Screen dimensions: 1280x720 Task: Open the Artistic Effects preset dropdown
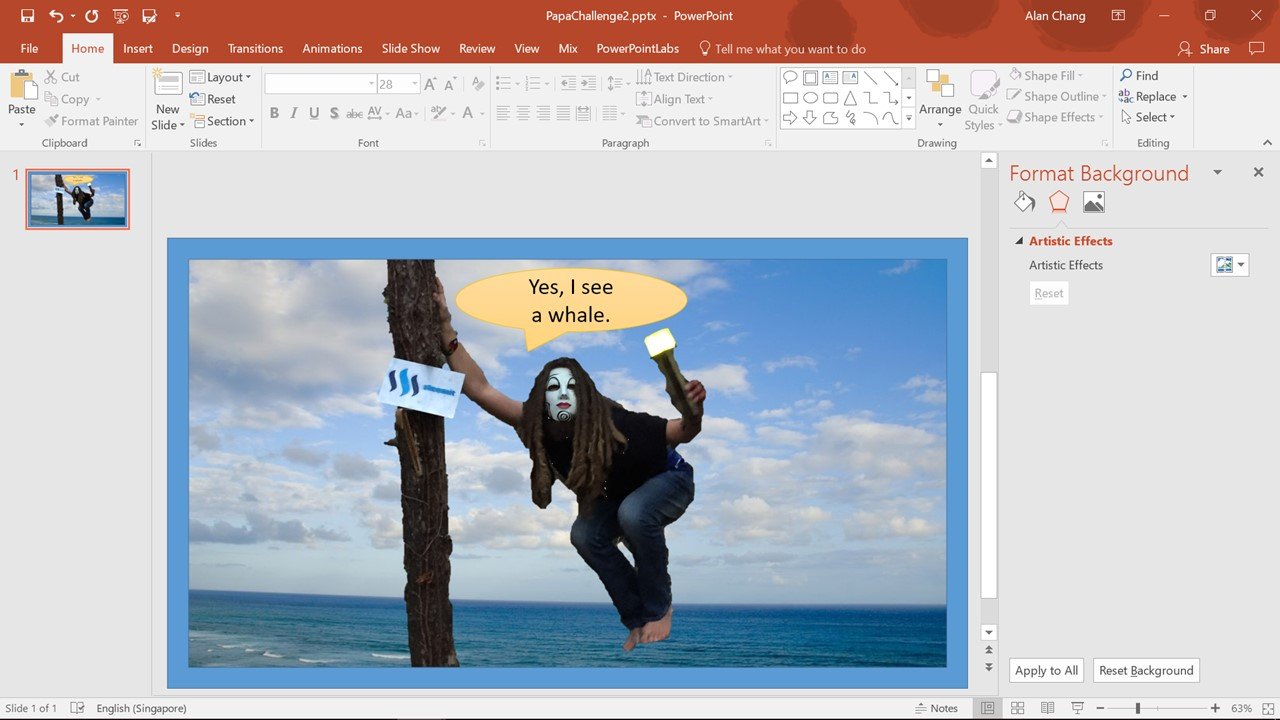(1230, 265)
